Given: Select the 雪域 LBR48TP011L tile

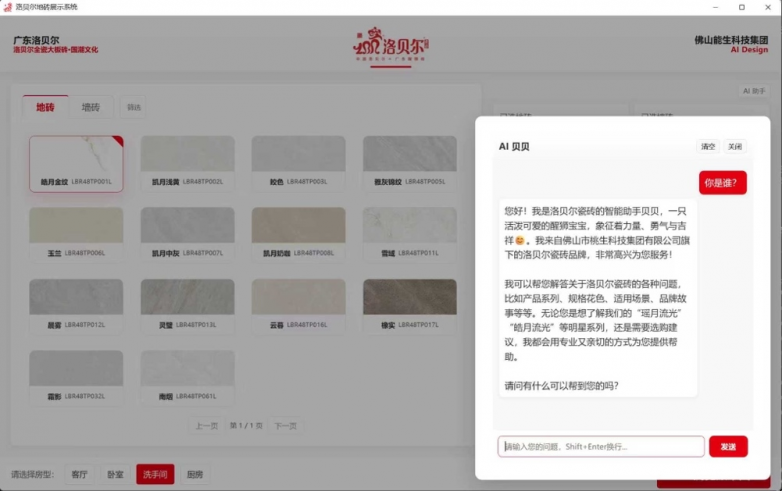Looking at the screenshot, I should [x=410, y=235].
